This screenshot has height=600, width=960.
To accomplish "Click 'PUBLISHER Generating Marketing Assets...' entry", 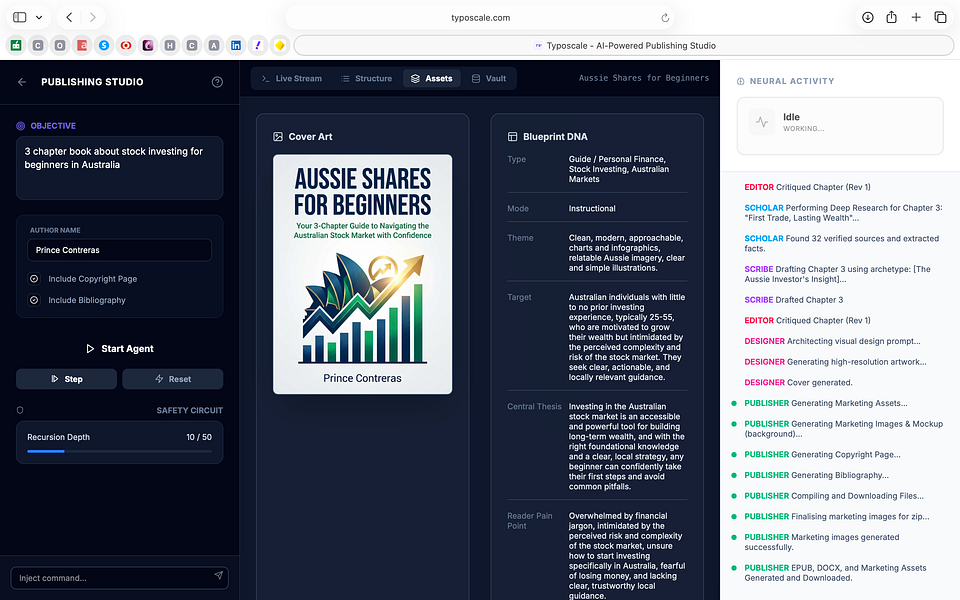I will pos(825,403).
